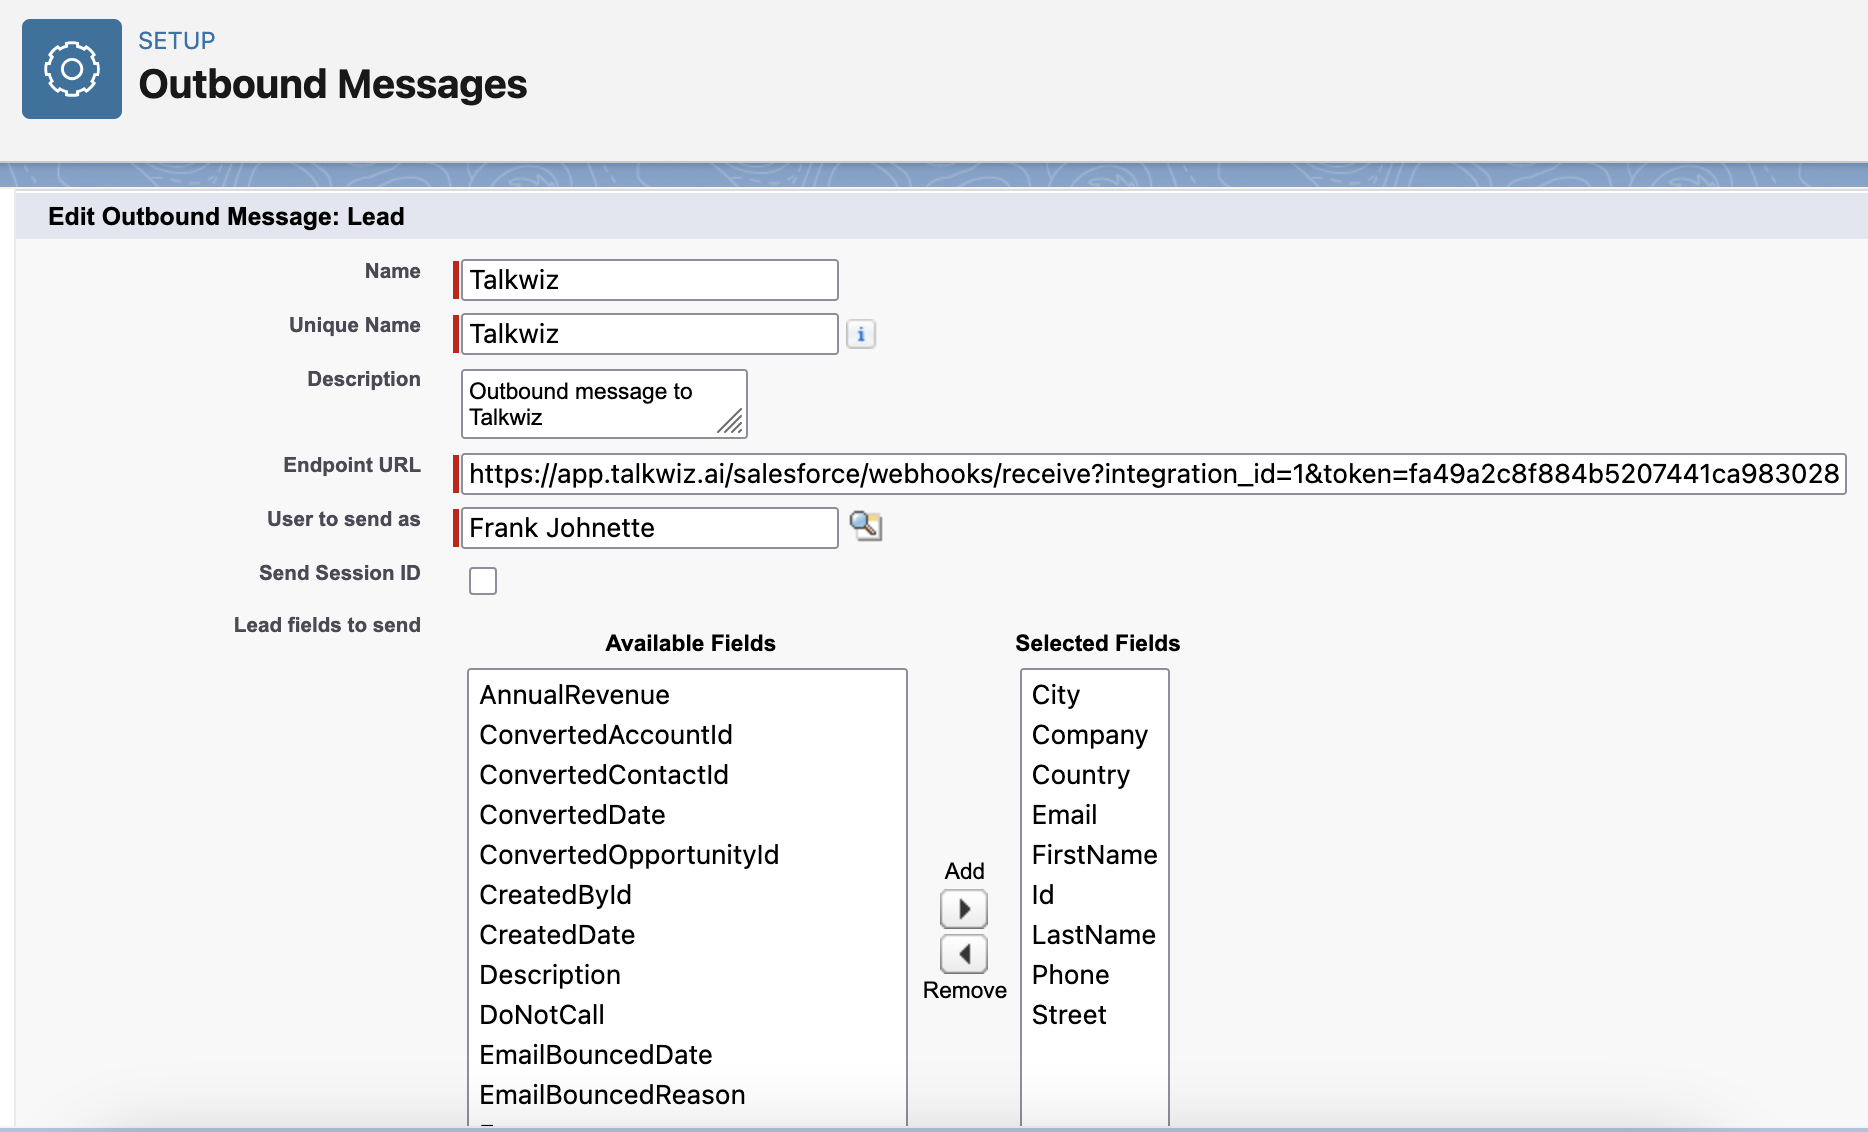Click the Setup gear icon
This screenshot has width=1868, height=1132.
[x=72, y=69]
